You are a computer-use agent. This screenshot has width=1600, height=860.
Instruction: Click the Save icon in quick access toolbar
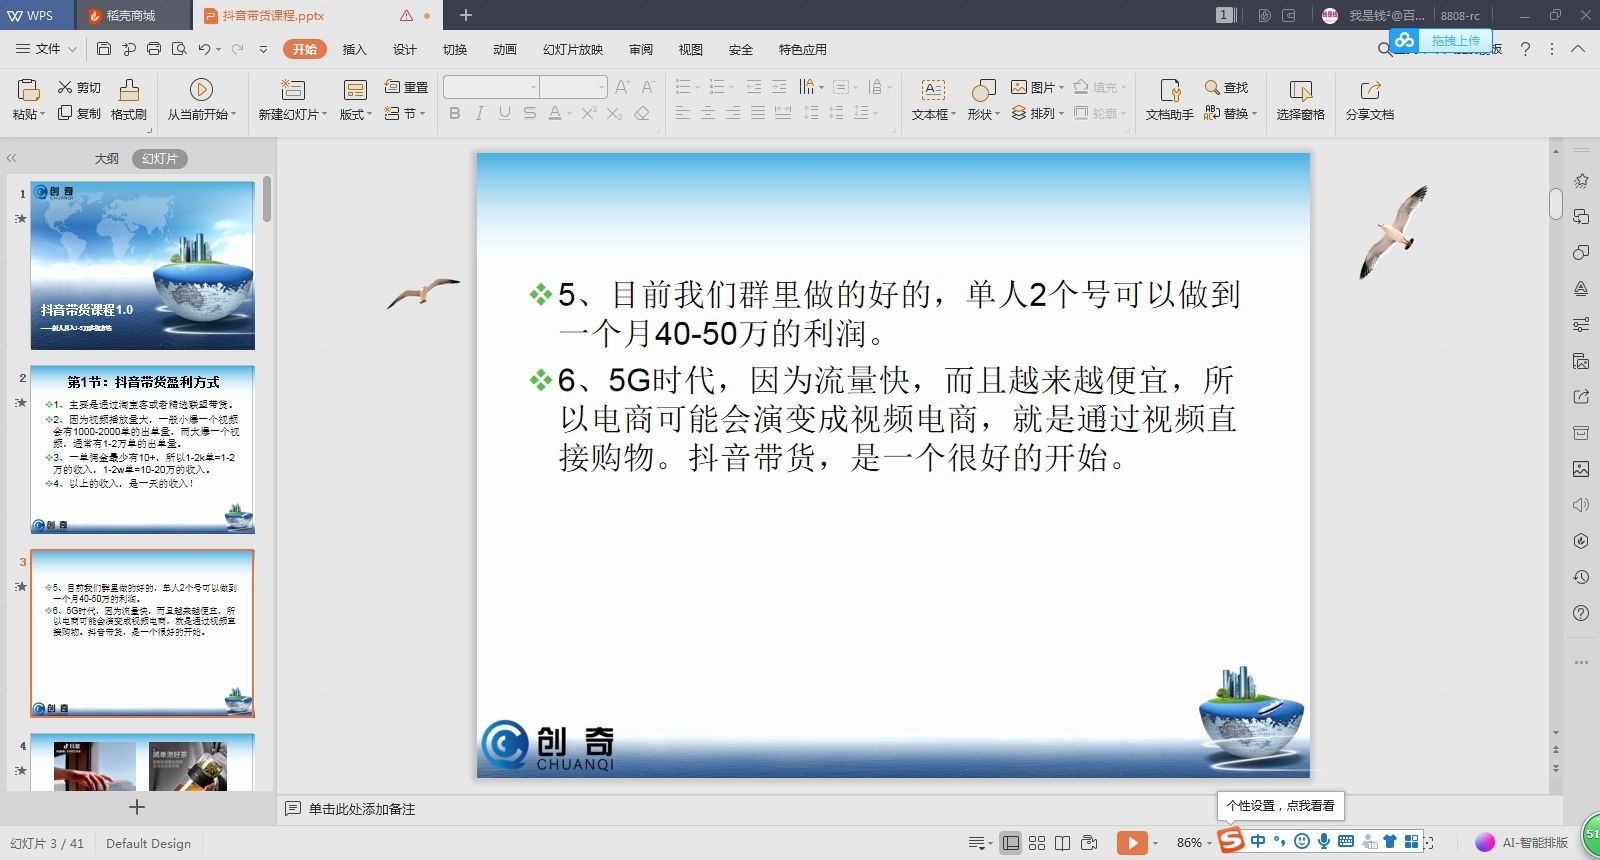click(x=104, y=49)
